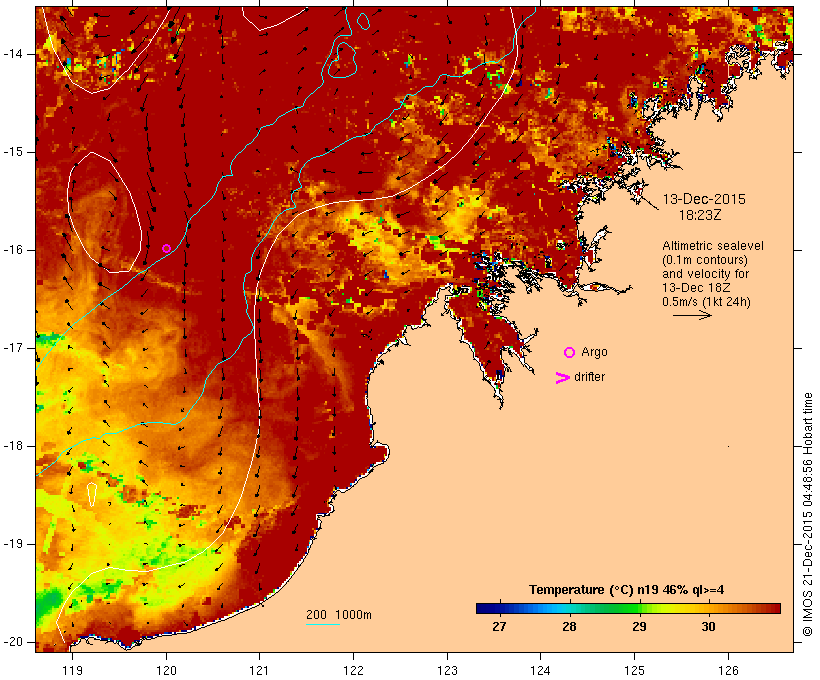This screenshot has width=820, height=680.
Task: Click the small cyan isobath loop near 121.8, -14
Action: 342,60
